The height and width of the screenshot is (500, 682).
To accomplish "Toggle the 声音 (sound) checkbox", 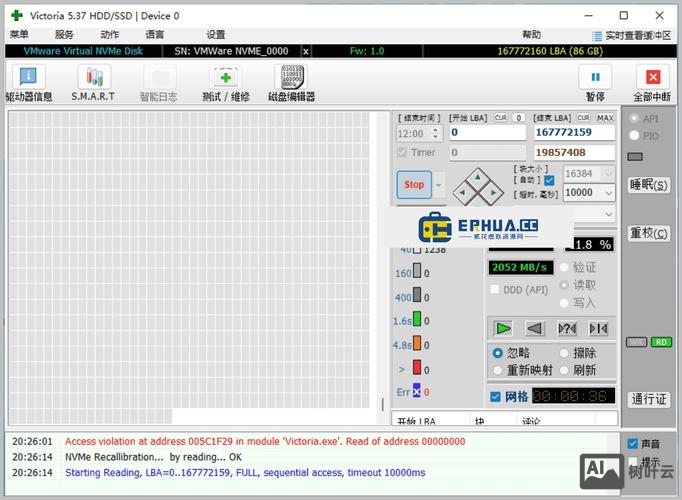I will (x=632, y=444).
